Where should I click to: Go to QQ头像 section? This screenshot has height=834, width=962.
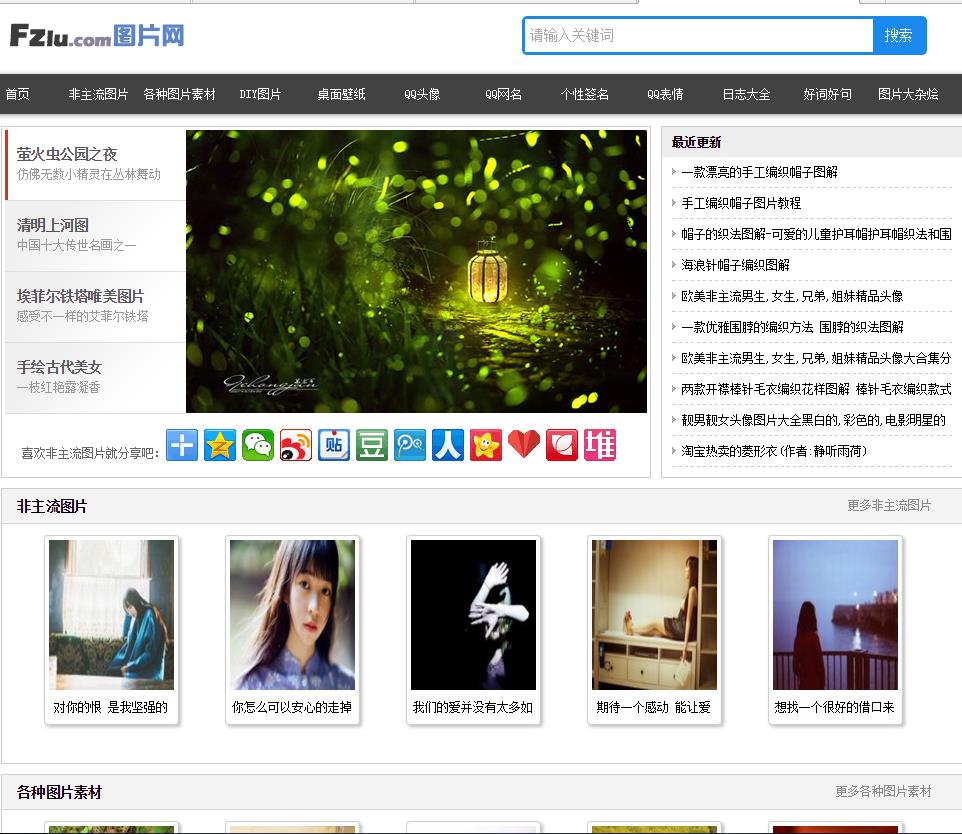point(422,94)
